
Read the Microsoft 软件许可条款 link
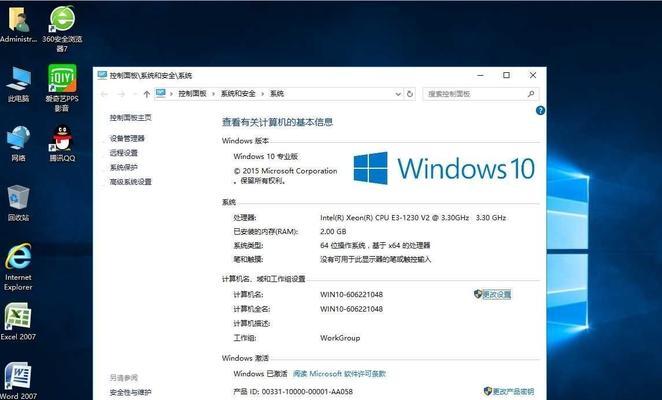[x=339, y=374]
